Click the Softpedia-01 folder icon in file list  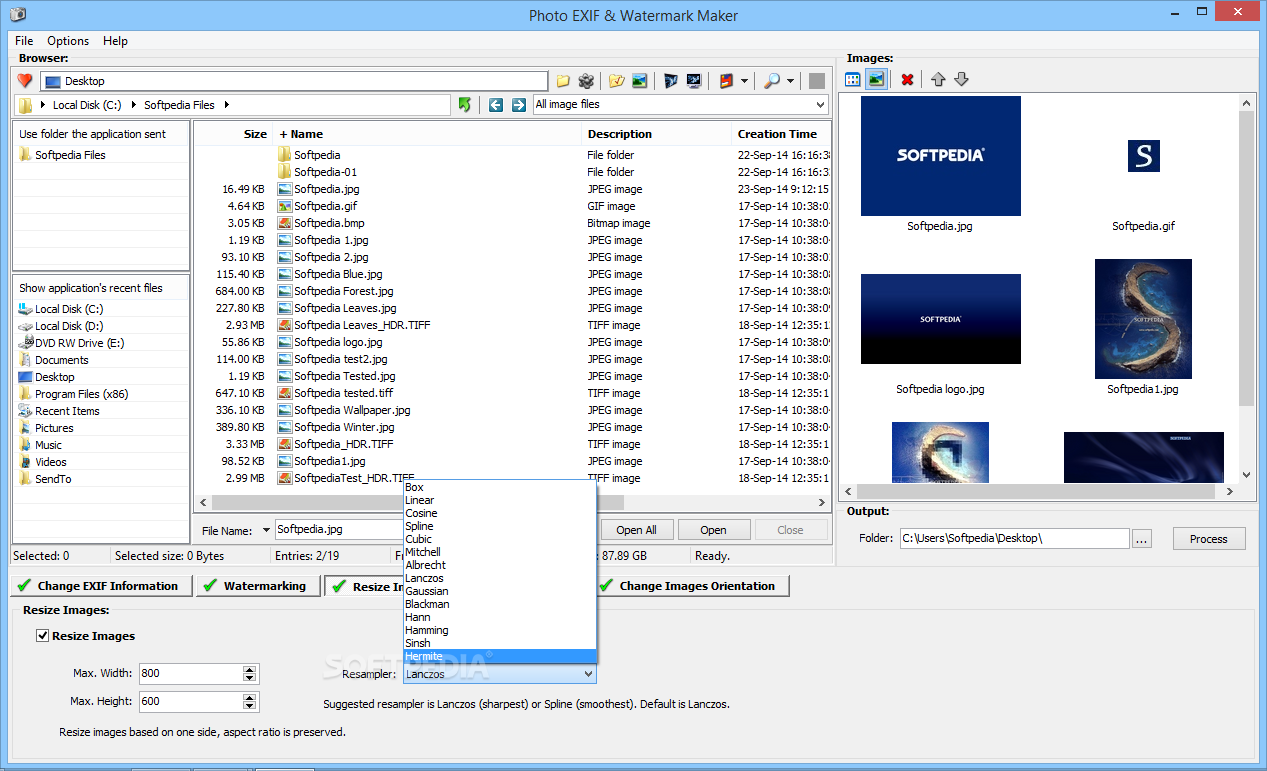point(285,172)
